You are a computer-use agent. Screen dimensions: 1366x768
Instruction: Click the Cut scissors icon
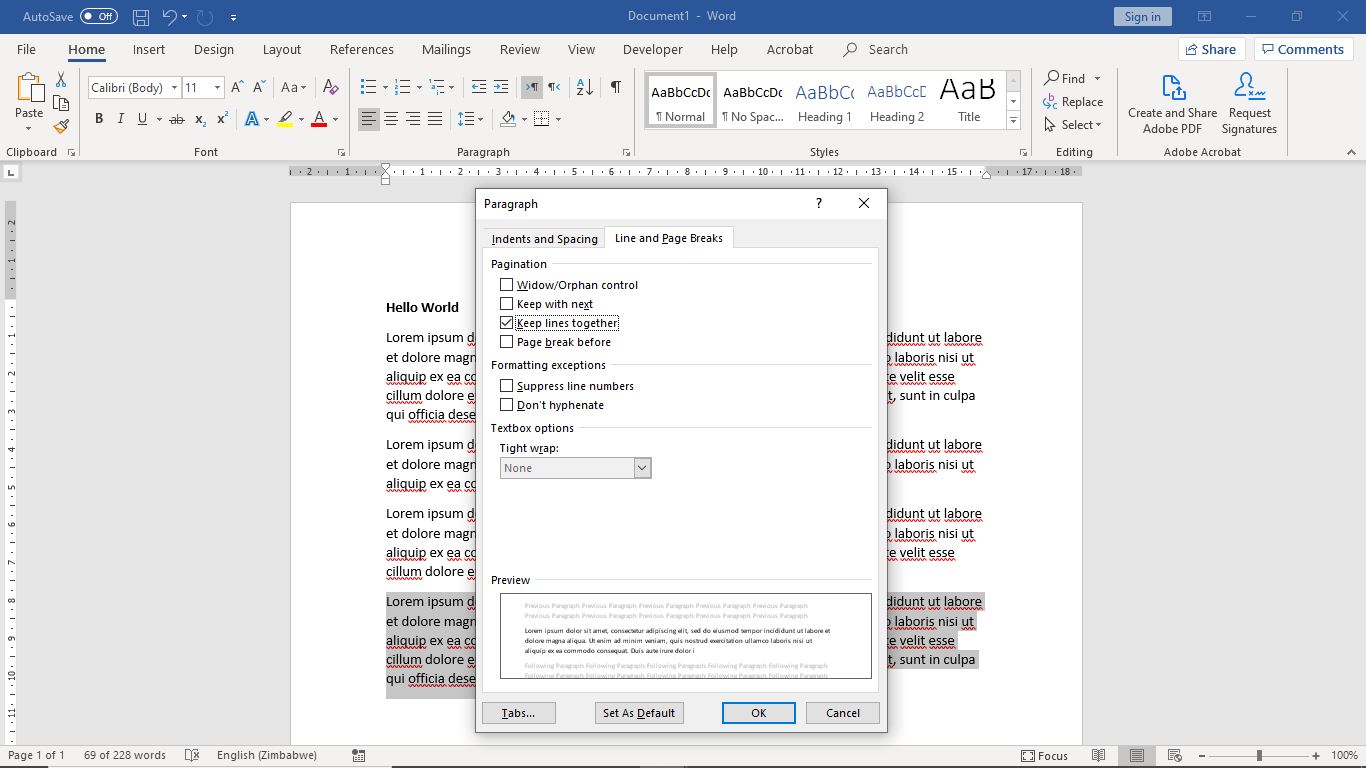[61, 80]
